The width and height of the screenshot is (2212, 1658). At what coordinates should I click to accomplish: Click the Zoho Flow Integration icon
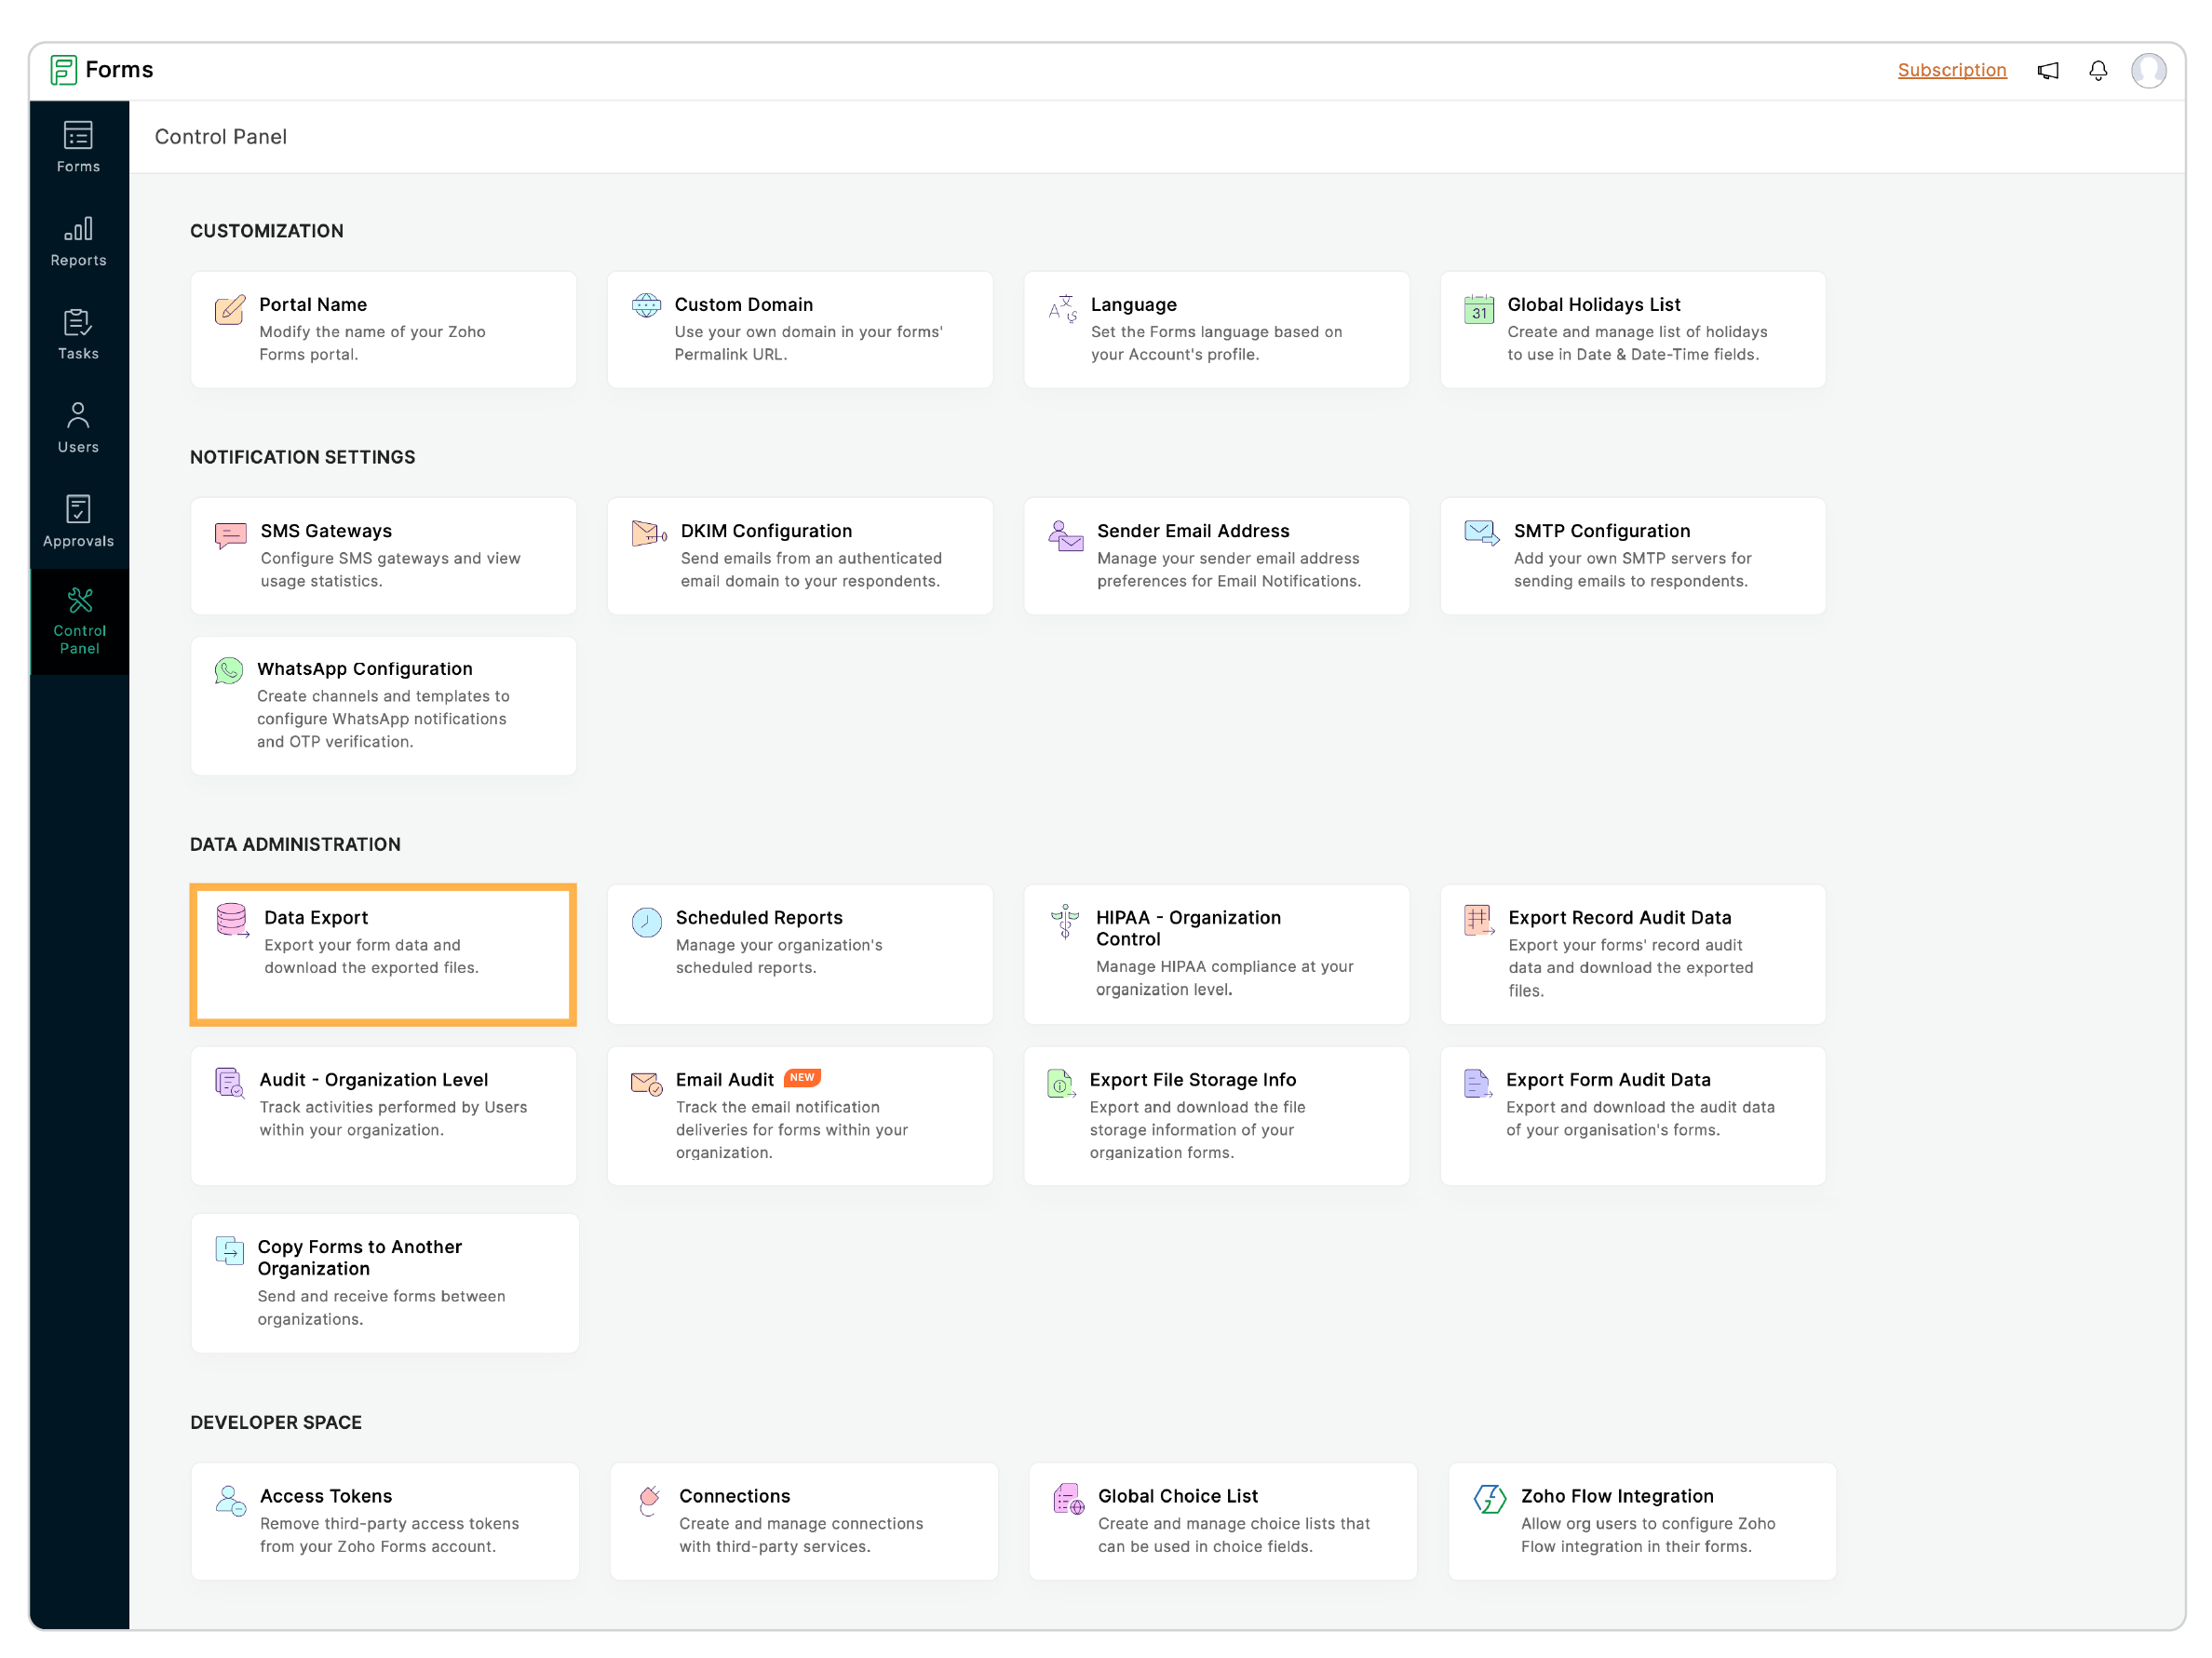click(x=1489, y=1498)
